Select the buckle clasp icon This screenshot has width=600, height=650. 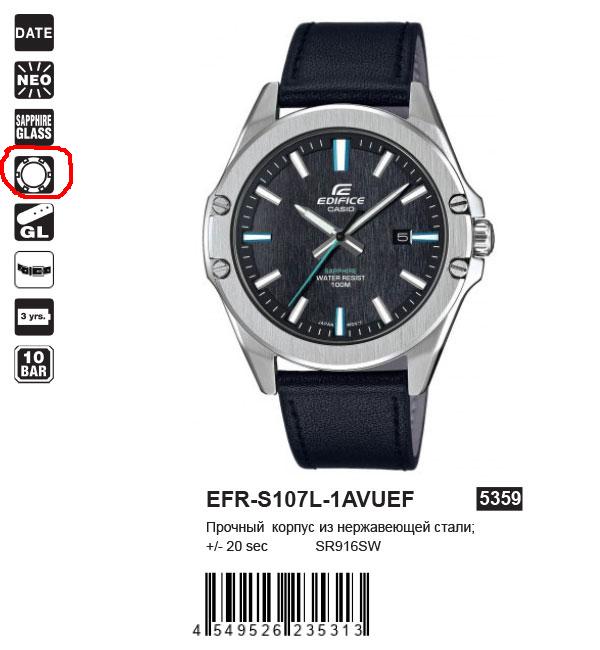(34, 269)
